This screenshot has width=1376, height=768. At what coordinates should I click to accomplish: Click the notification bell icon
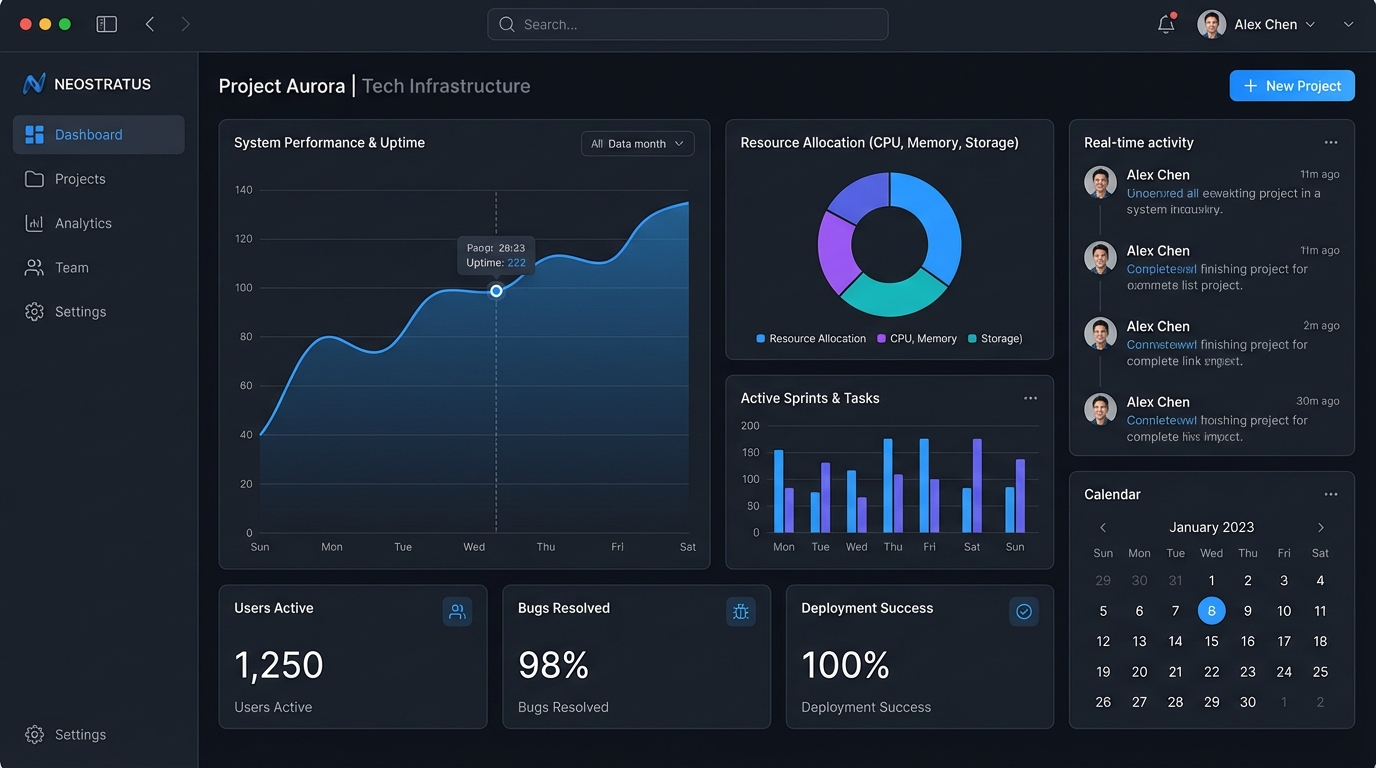click(x=1165, y=25)
